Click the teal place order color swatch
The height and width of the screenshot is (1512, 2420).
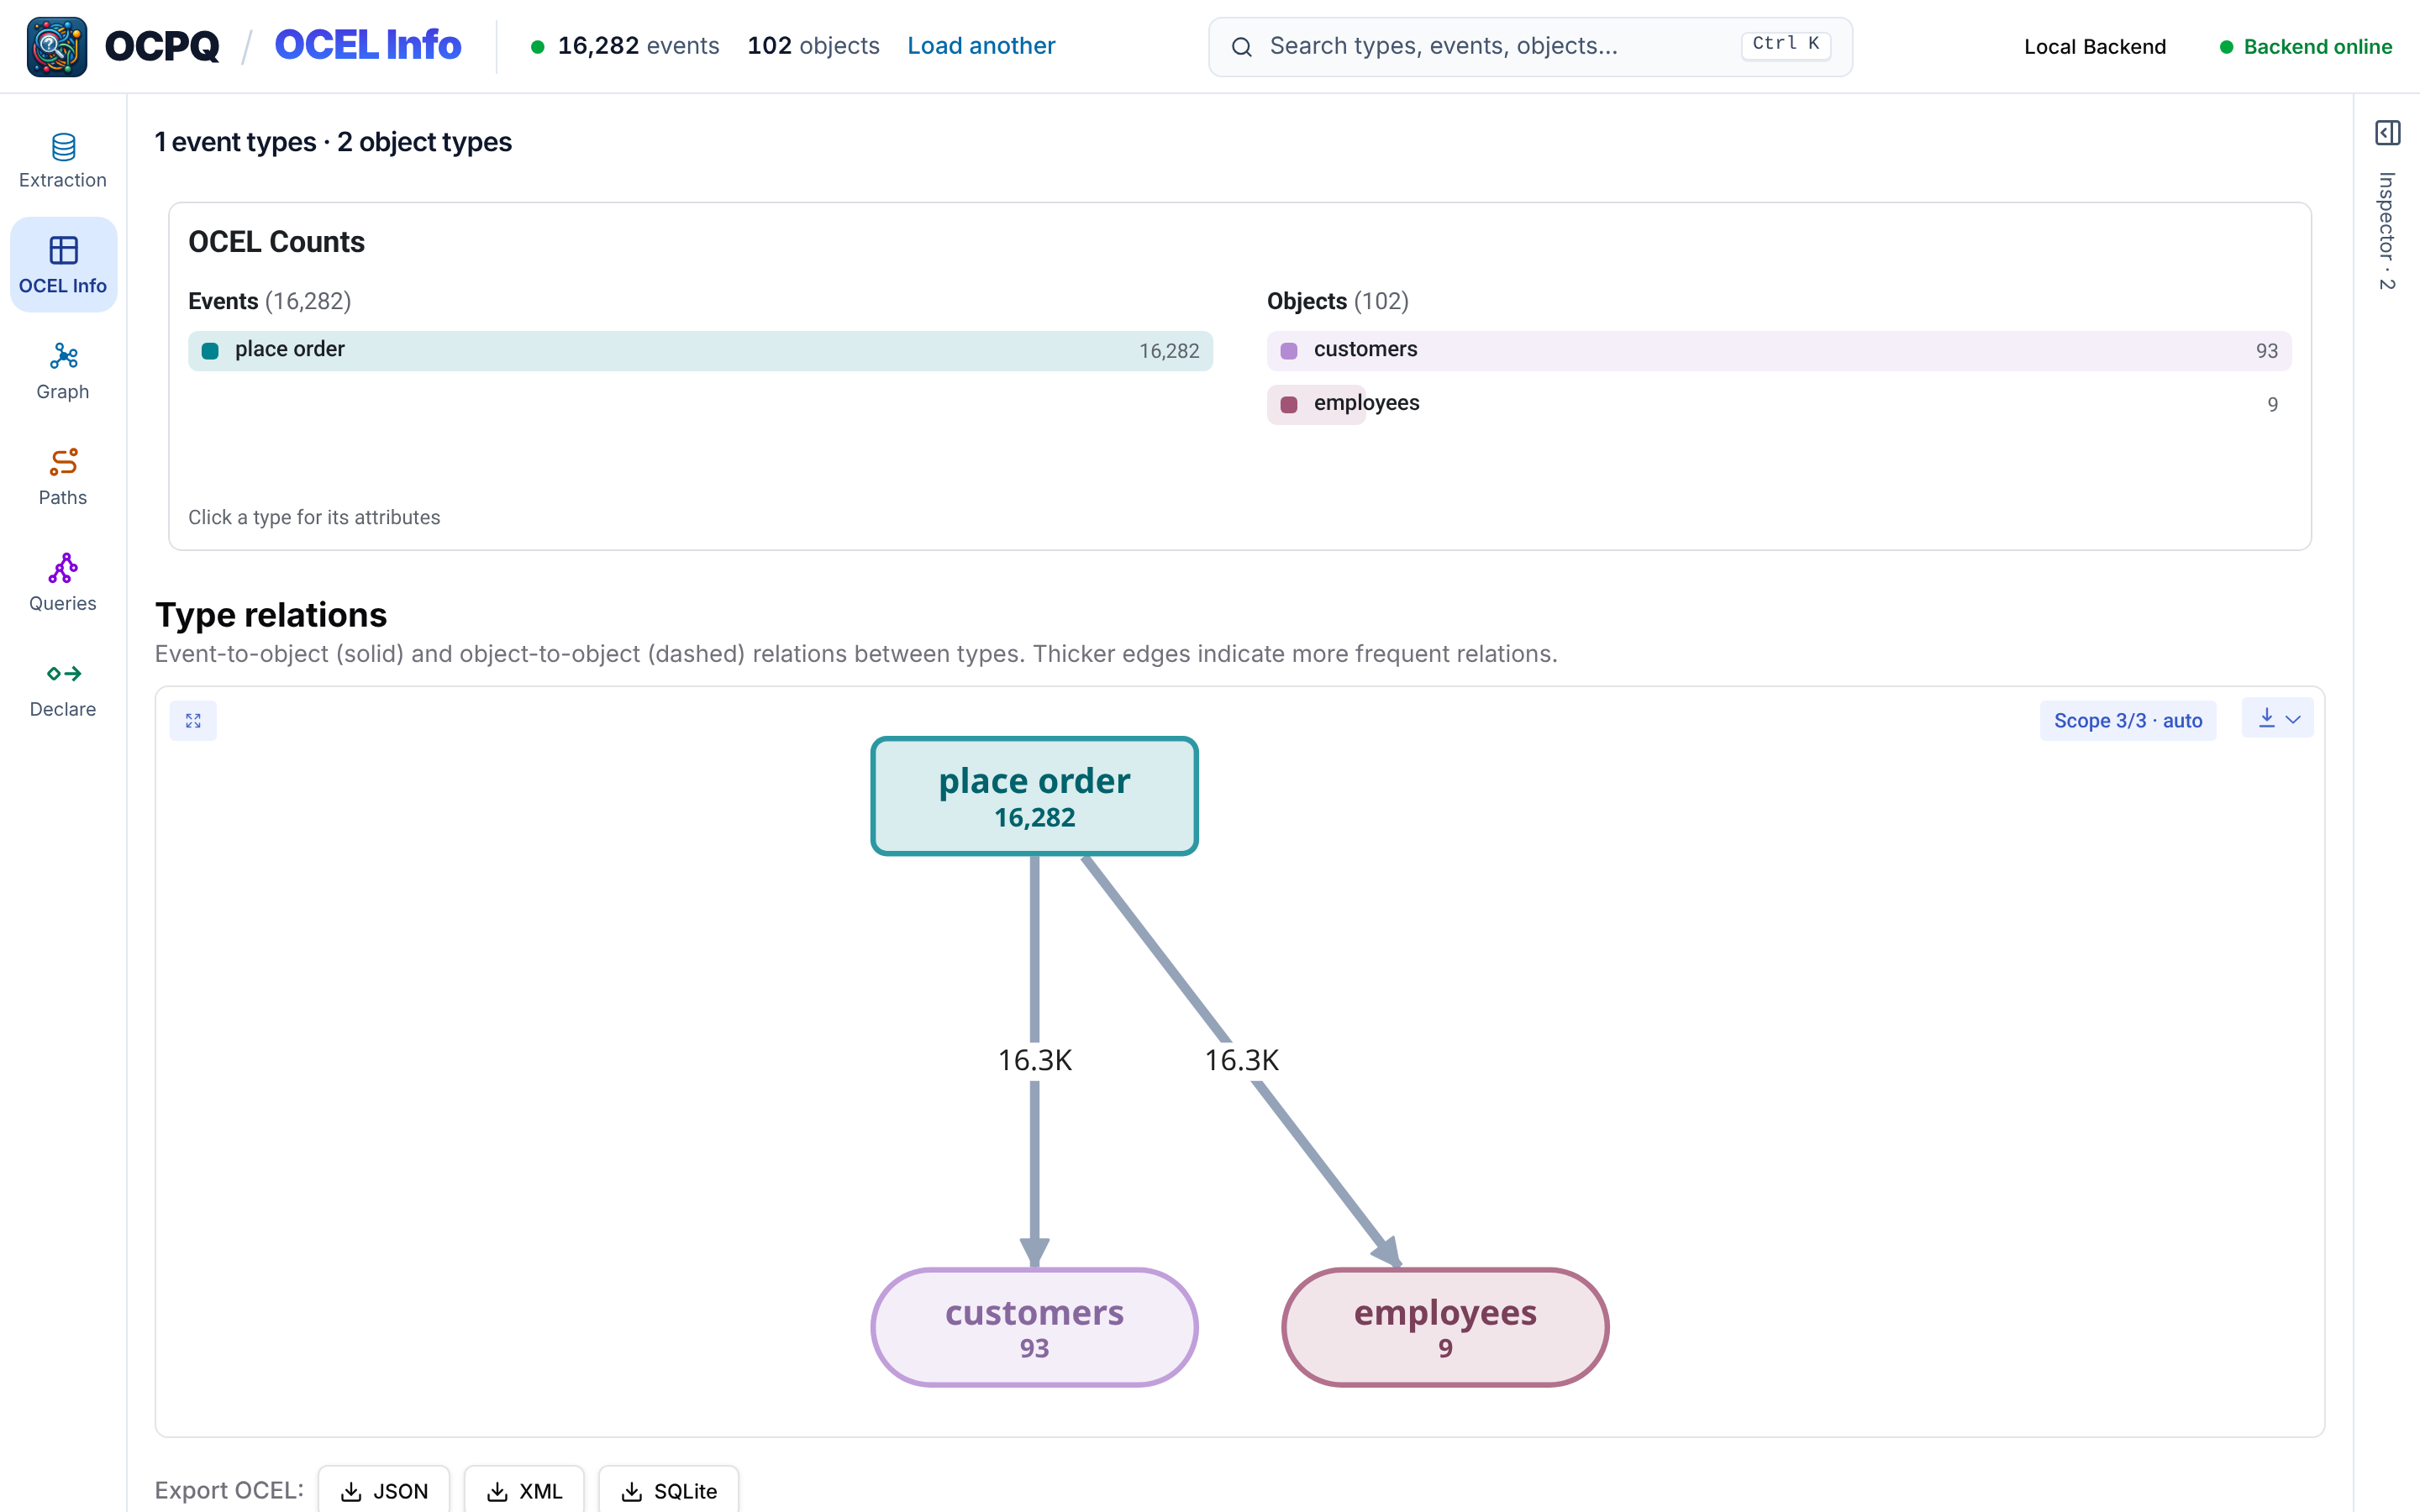210,351
